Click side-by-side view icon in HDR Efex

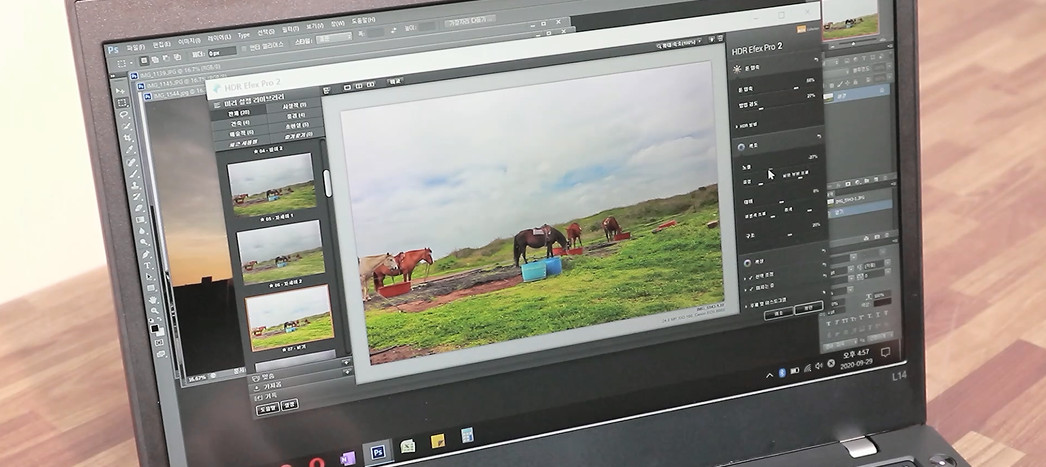370,85
